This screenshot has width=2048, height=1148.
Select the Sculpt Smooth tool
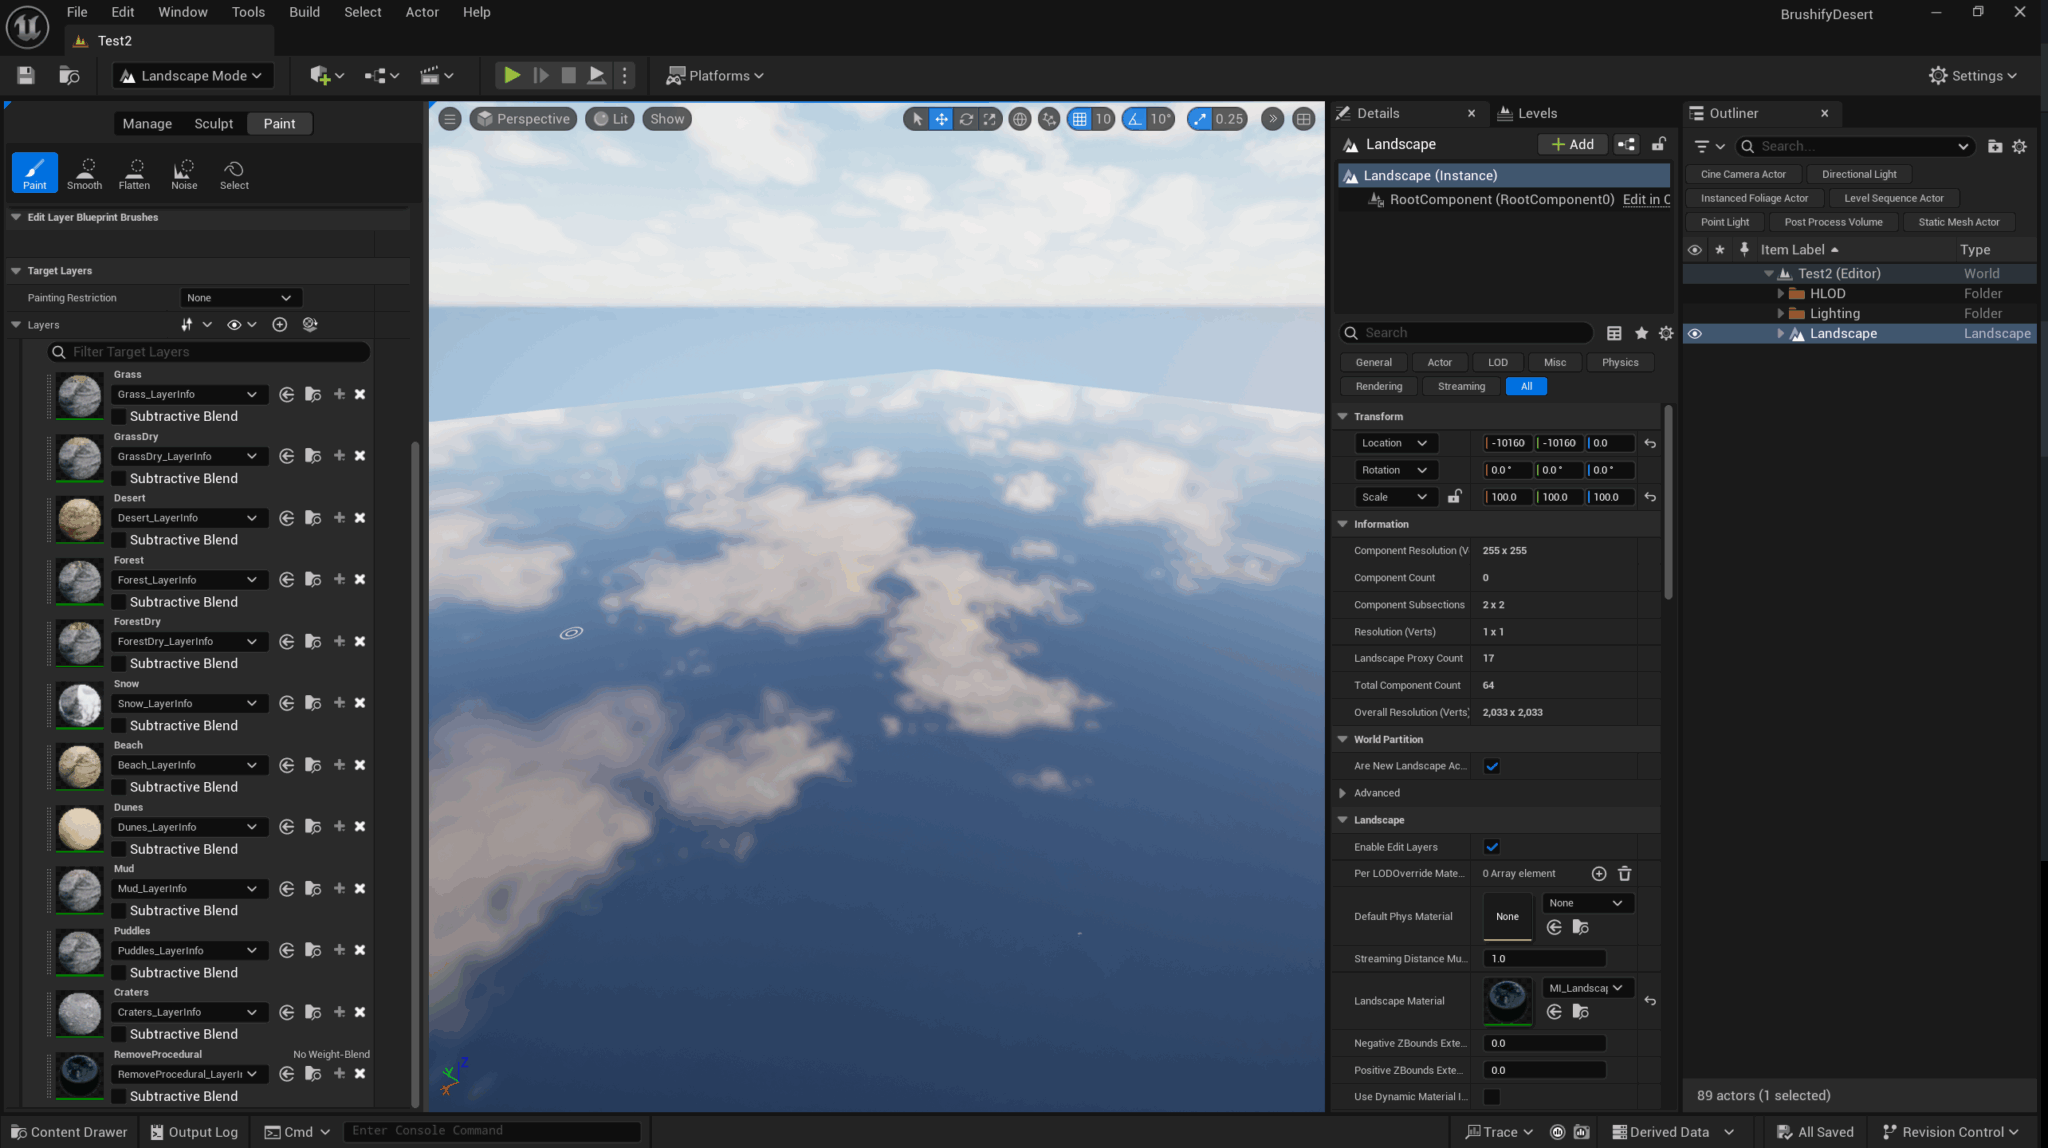point(84,172)
